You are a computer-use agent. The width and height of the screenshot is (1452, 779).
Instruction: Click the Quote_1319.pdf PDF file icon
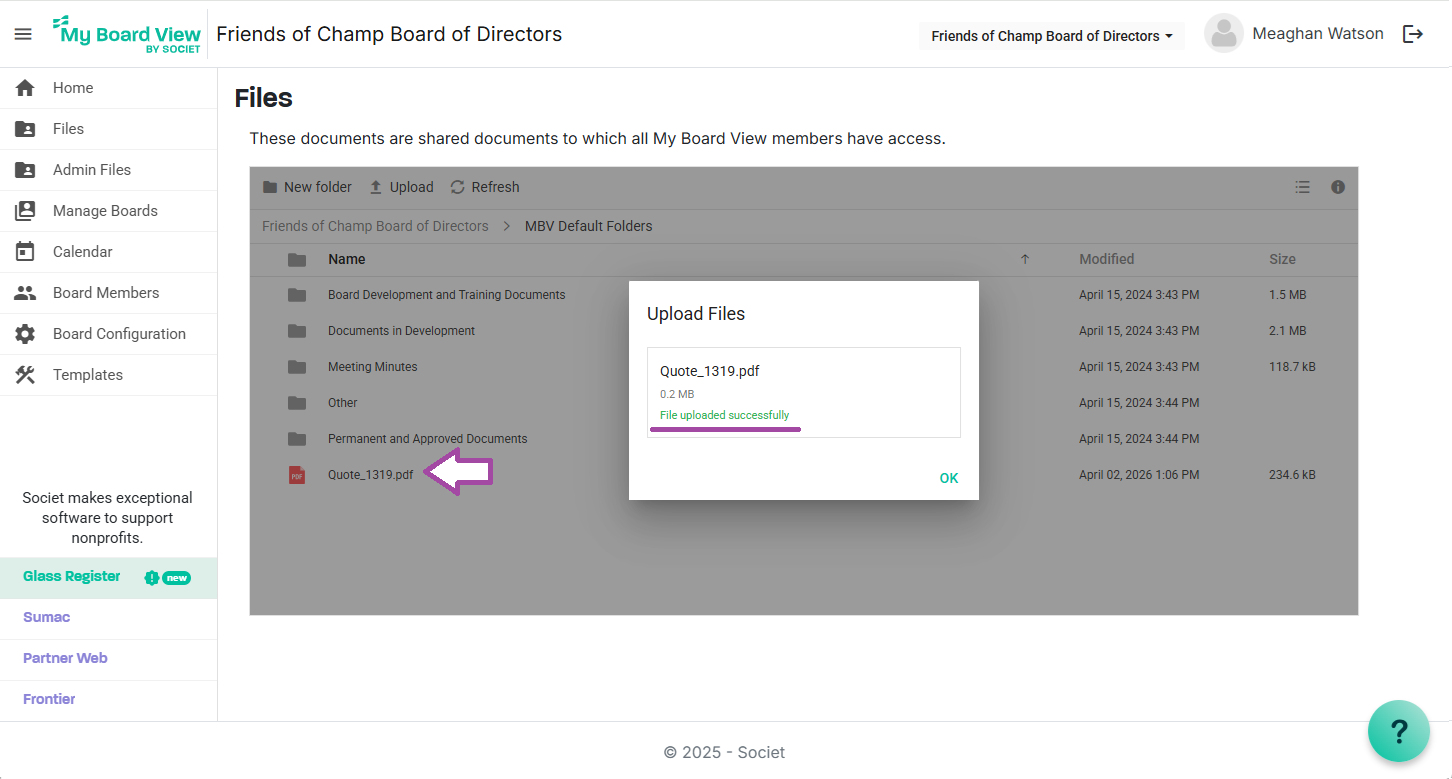coord(297,475)
